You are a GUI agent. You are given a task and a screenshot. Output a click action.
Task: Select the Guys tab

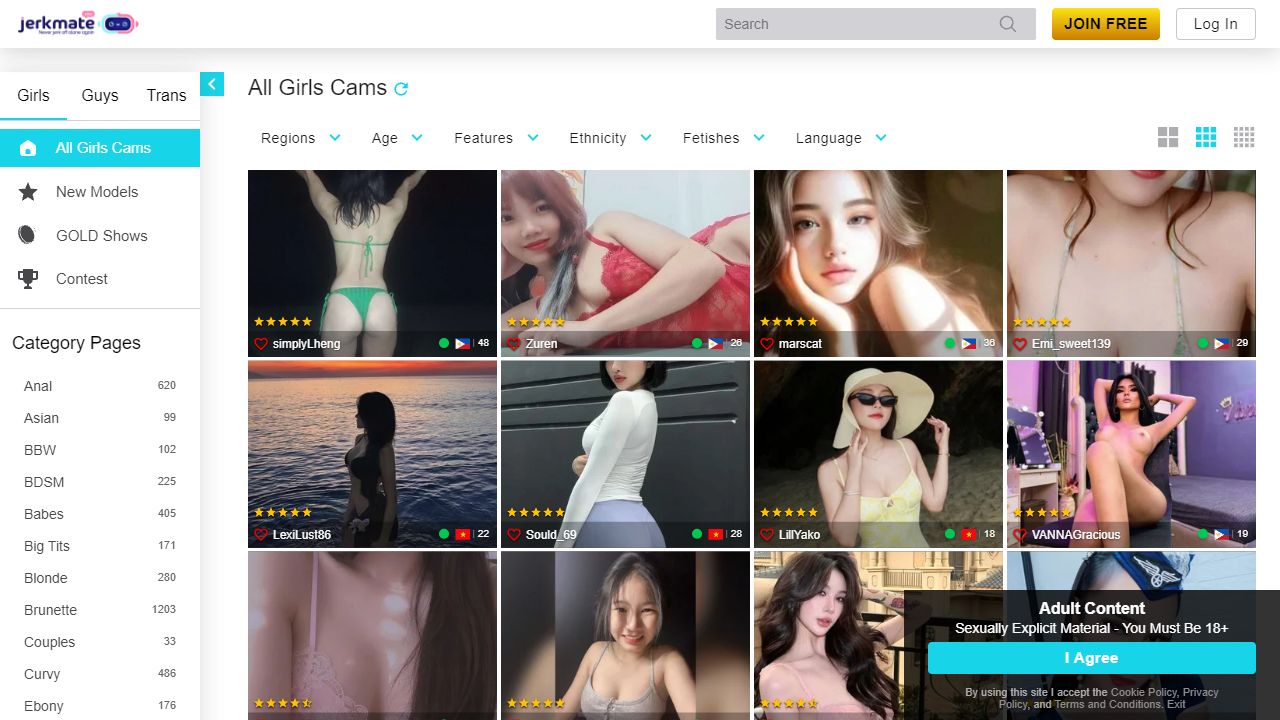[x=100, y=96]
